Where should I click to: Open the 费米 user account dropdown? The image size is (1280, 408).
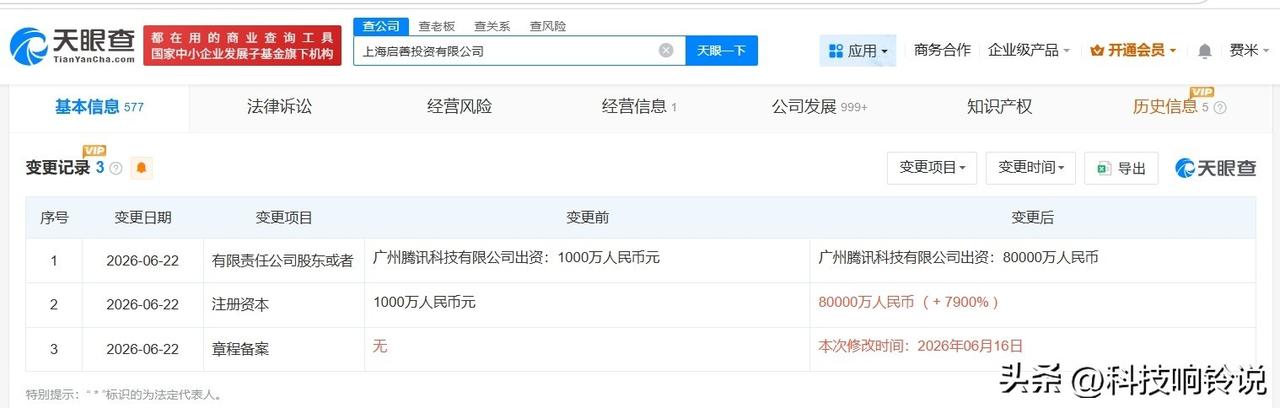click(x=1248, y=50)
